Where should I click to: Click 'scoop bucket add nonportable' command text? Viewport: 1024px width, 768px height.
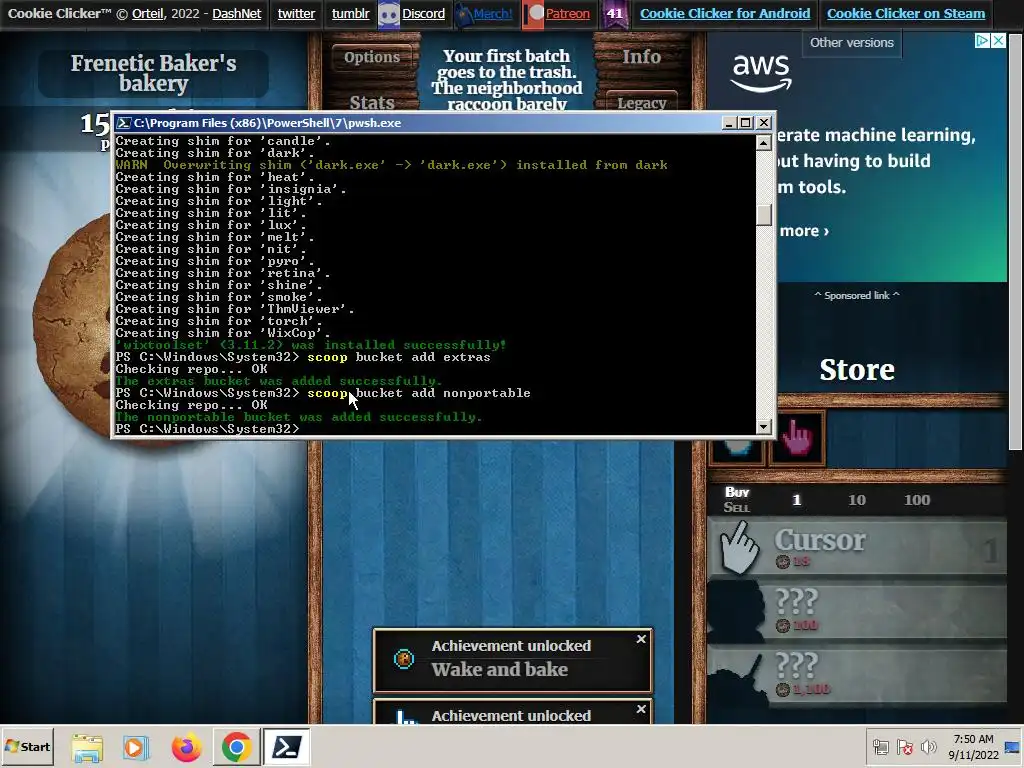(419, 393)
